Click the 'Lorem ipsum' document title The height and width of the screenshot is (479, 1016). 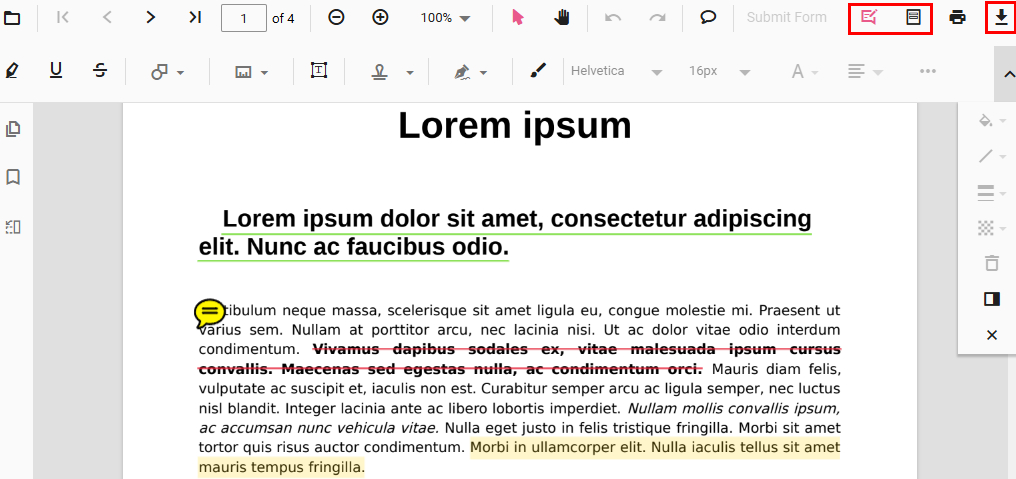click(514, 126)
